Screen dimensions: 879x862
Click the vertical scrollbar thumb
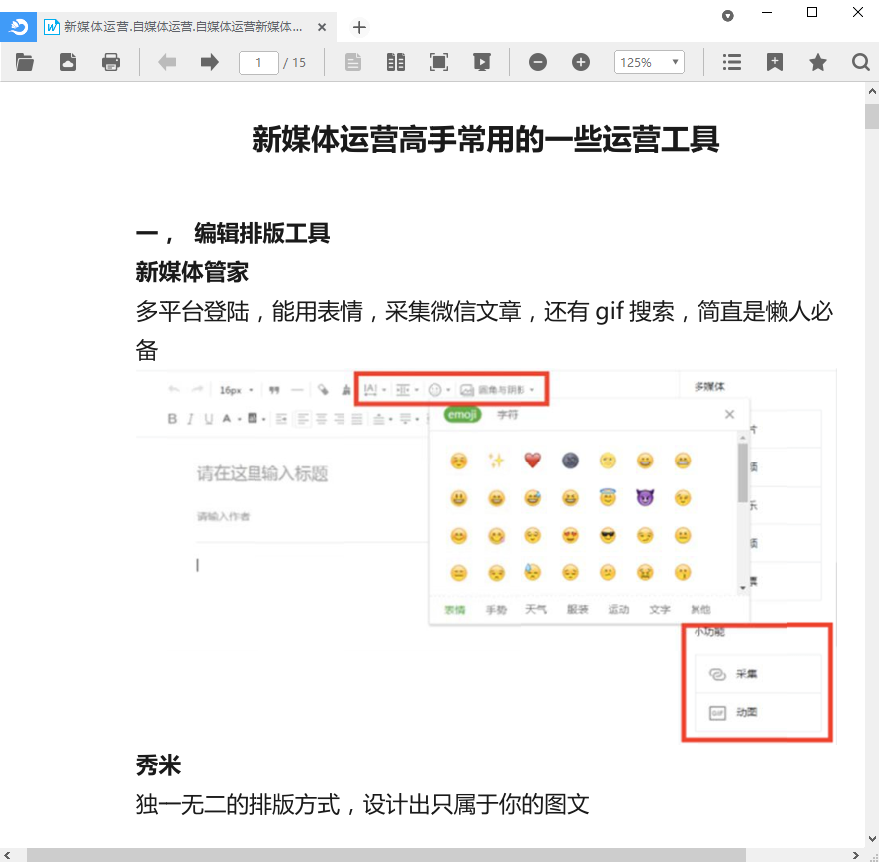(x=872, y=117)
